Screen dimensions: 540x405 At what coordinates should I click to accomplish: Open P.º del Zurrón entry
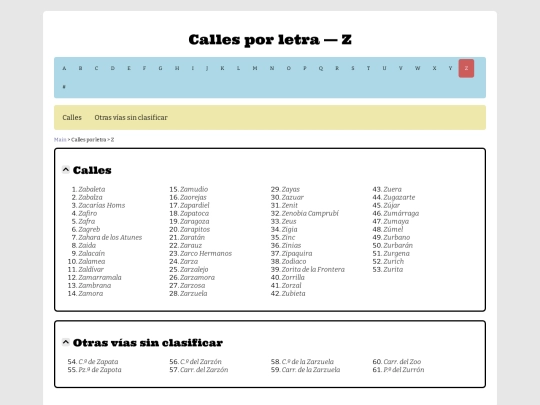click(404, 370)
